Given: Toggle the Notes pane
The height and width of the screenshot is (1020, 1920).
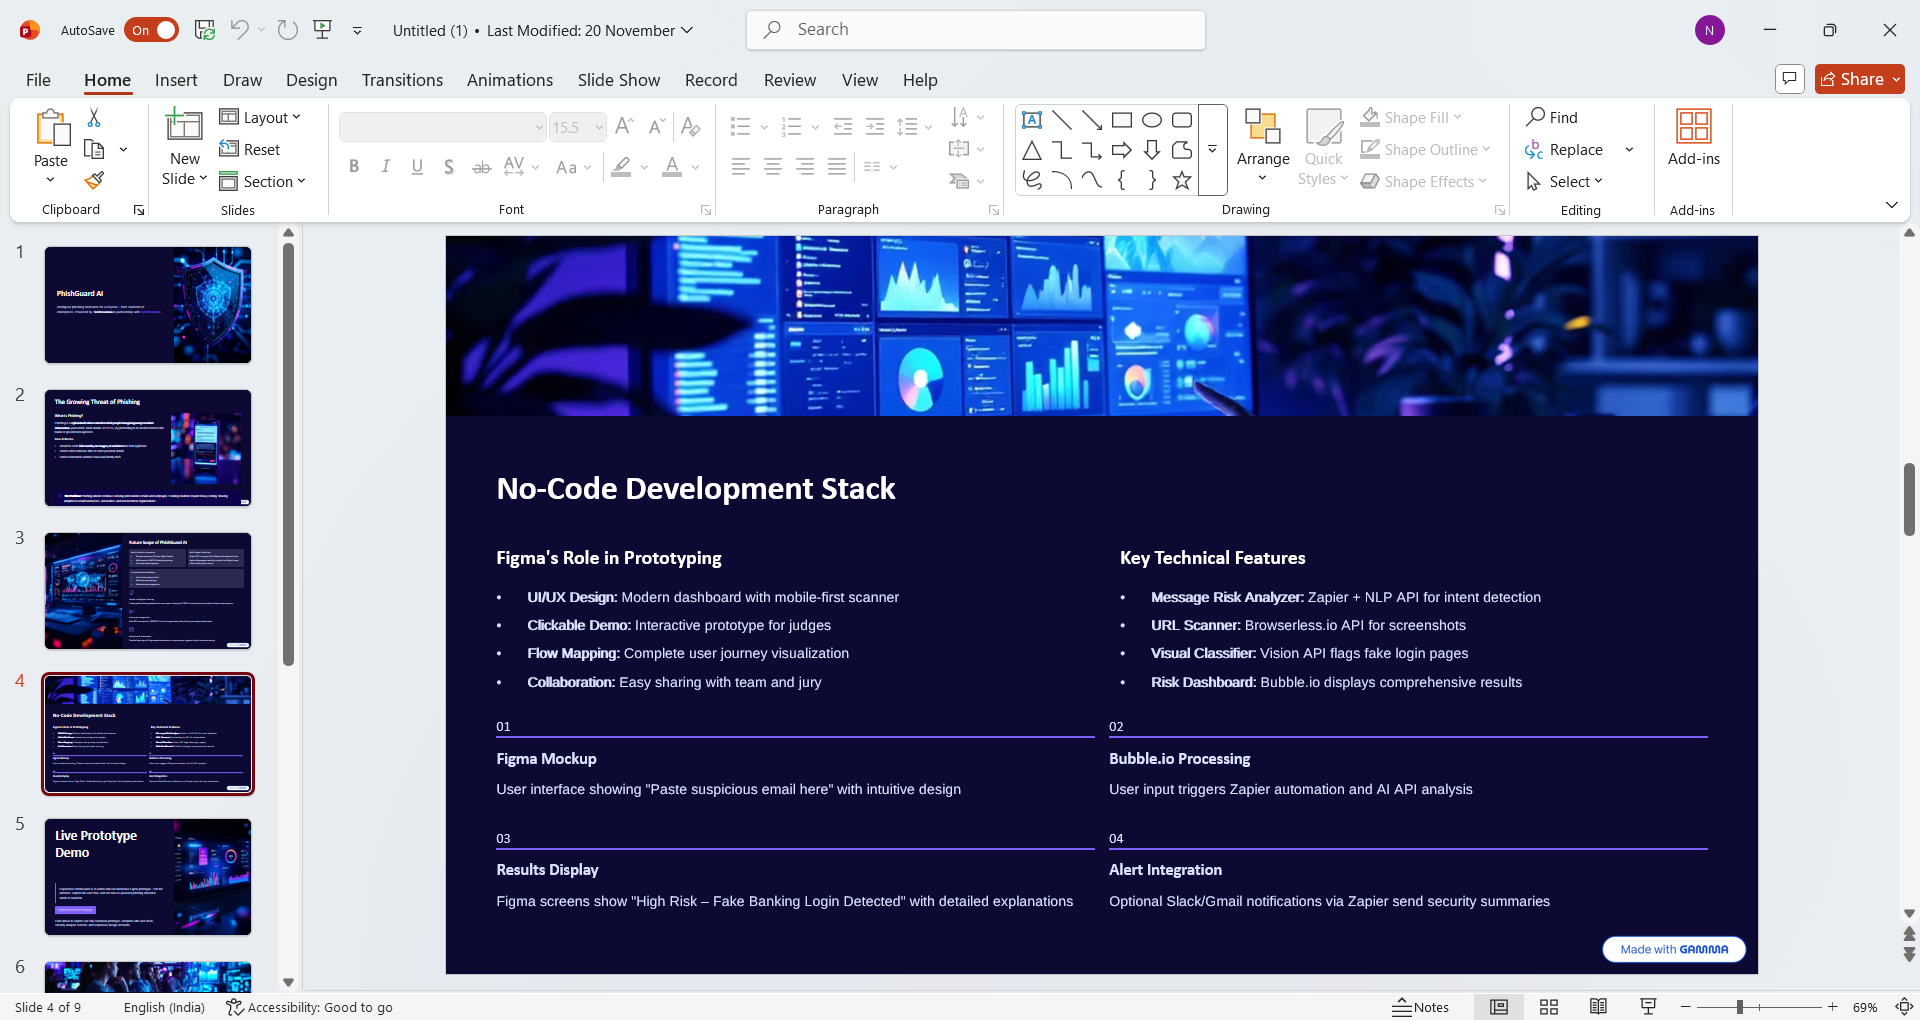Looking at the screenshot, I should (1421, 1007).
